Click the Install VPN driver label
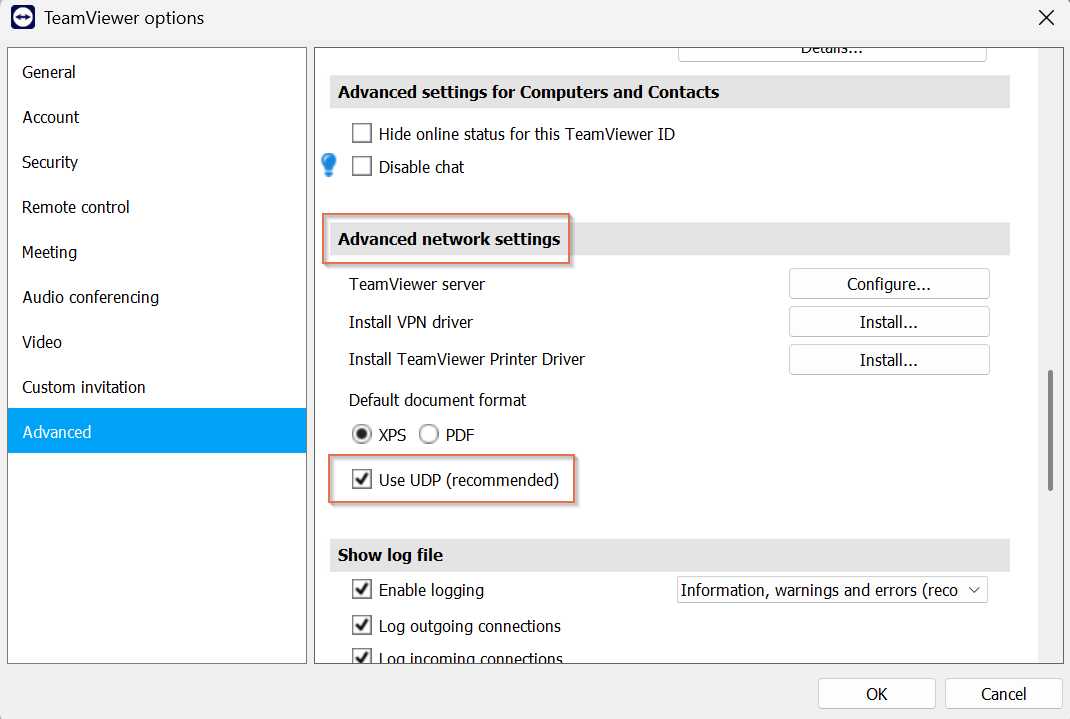Image resolution: width=1070 pixels, height=719 pixels. [411, 322]
